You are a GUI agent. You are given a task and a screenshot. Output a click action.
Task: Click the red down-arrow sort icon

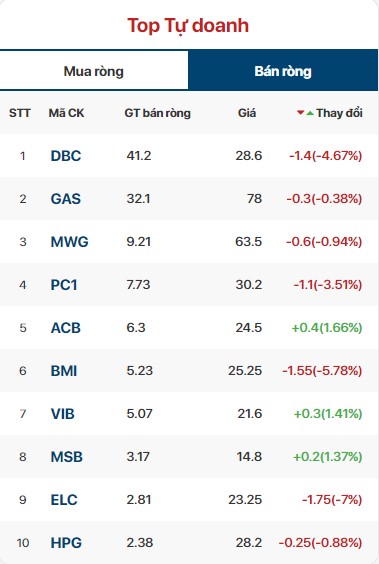(x=301, y=113)
